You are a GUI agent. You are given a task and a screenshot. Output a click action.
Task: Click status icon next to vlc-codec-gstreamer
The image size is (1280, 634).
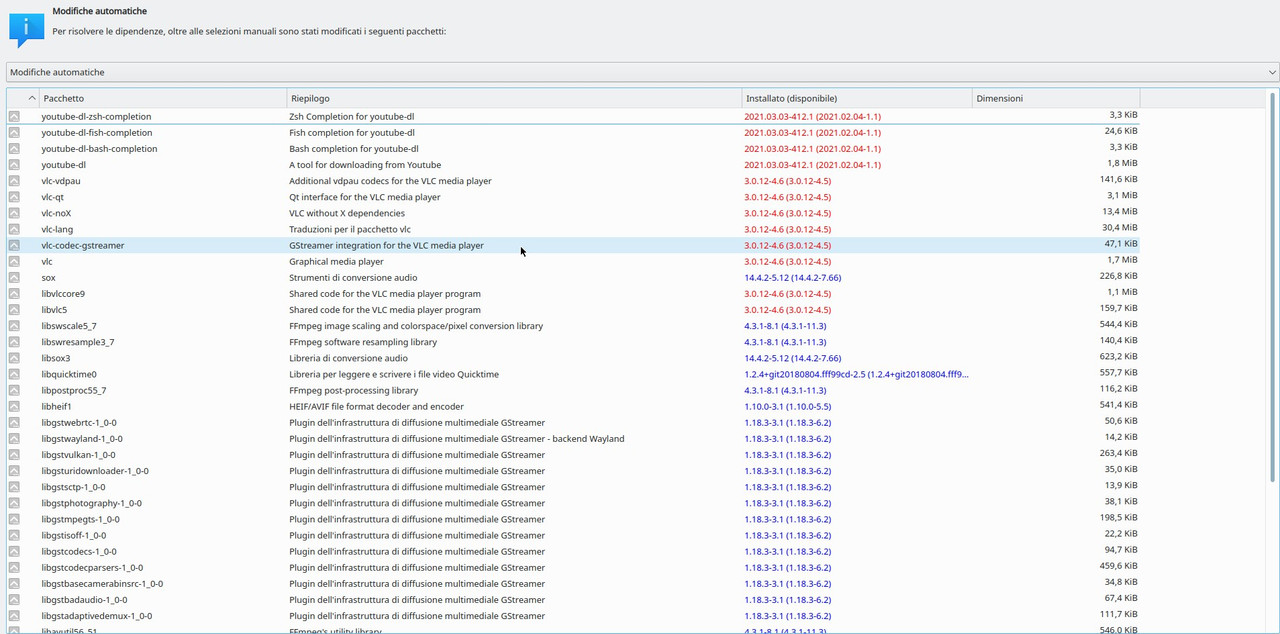14,245
